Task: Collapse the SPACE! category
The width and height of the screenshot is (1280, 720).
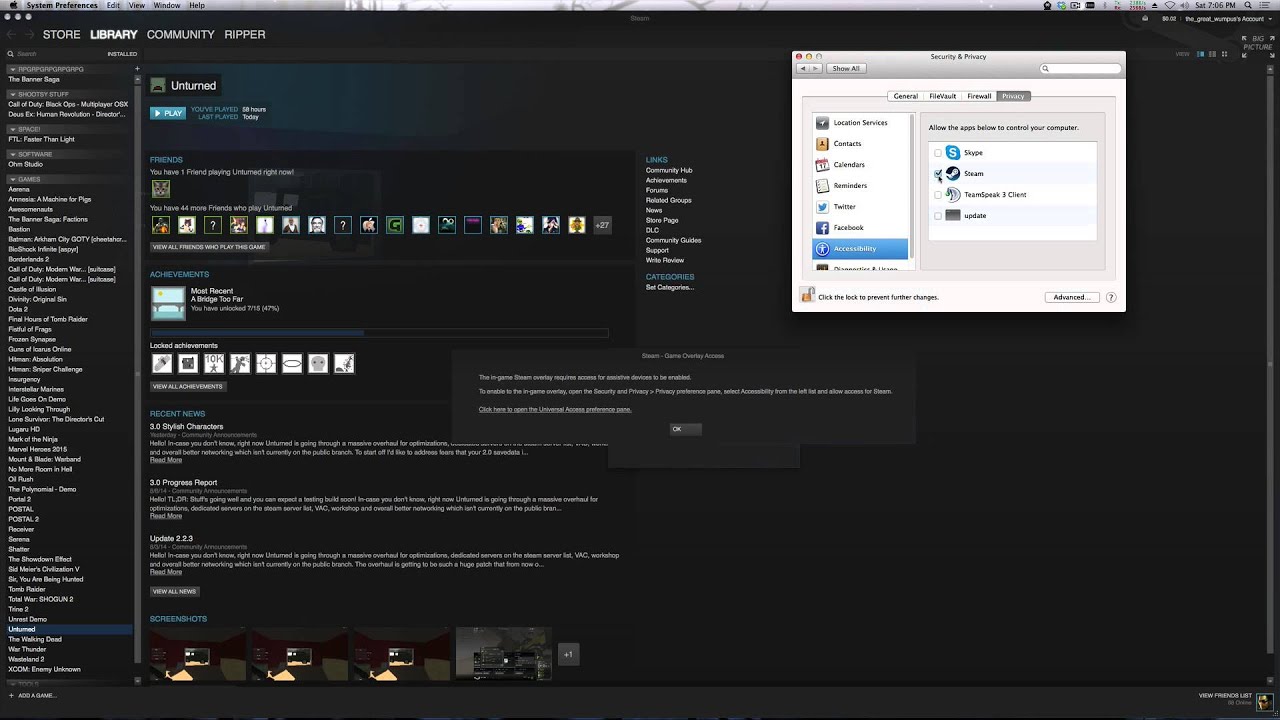Action: (x=12, y=129)
